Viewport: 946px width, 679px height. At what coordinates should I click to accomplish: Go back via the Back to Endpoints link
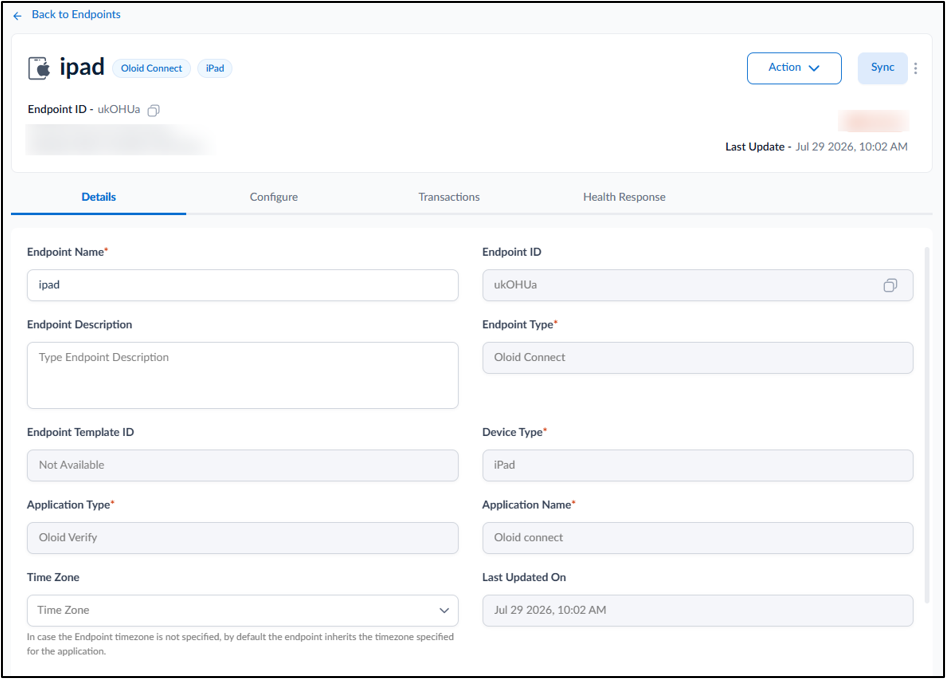click(x=76, y=14)
